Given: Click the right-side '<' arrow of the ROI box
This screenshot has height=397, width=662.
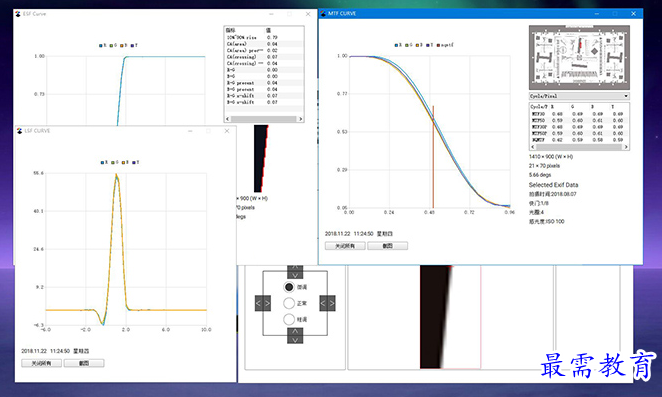Looking at the screenshot, I should point(323,303).
